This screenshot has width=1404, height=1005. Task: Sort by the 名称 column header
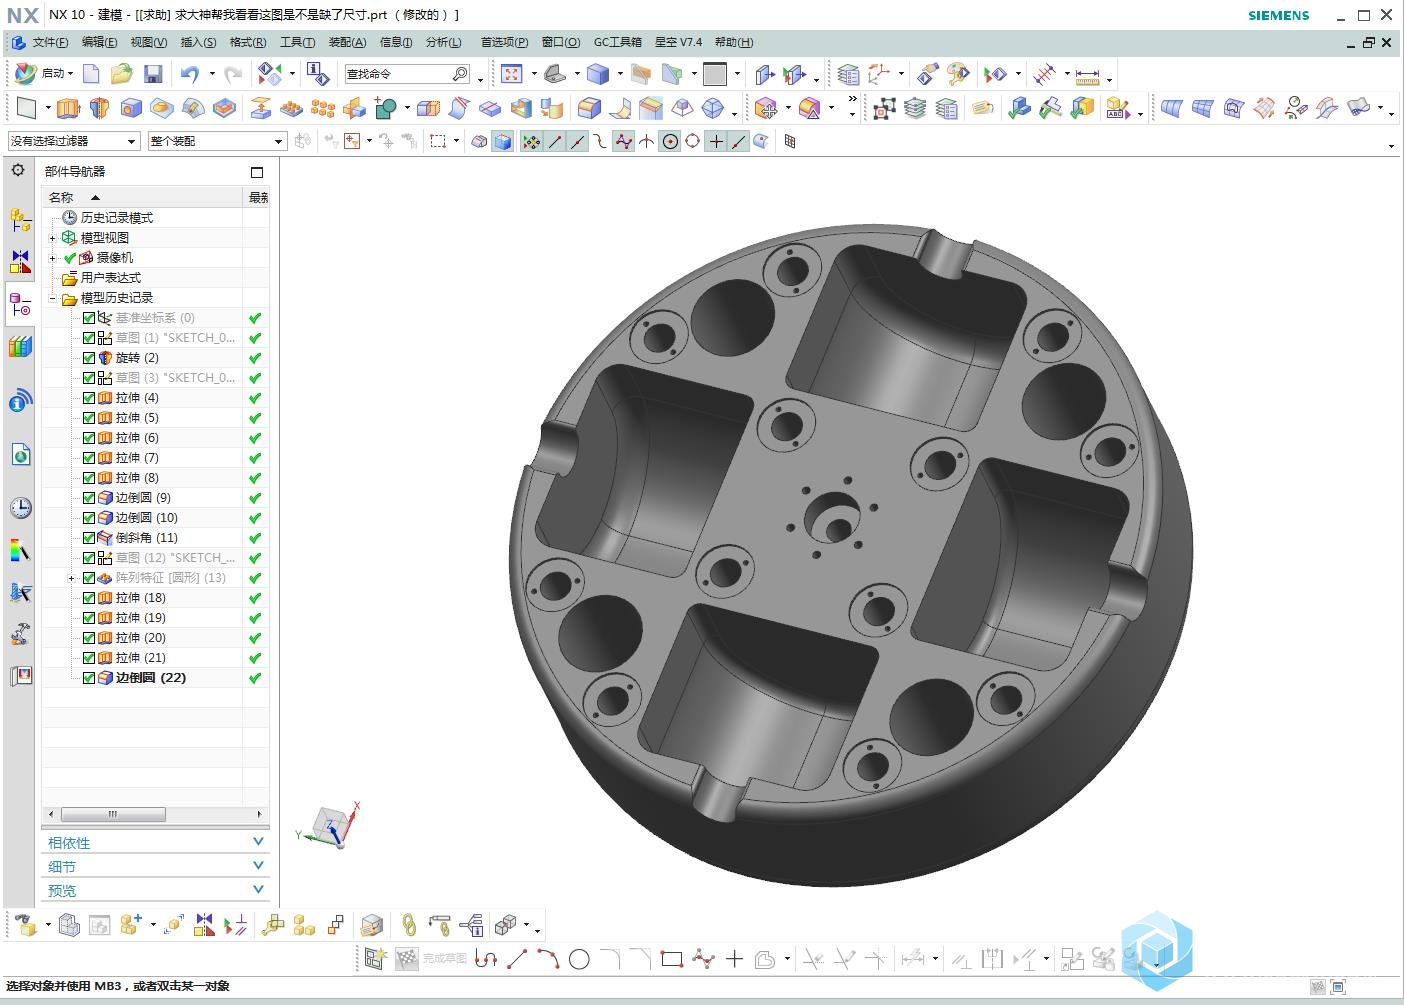(142, 197)
